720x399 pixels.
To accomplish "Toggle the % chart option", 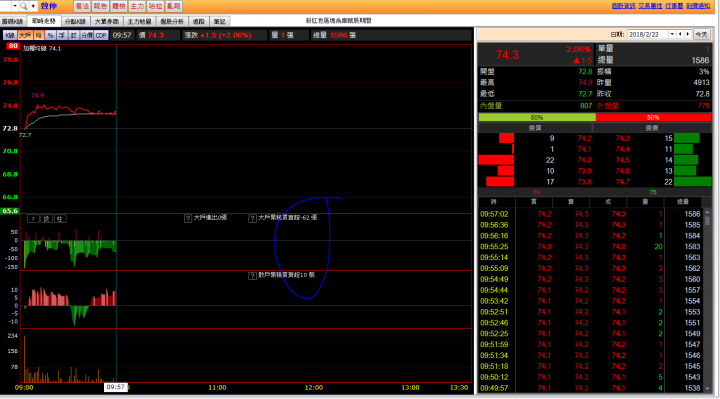I will tap(51, 35).
